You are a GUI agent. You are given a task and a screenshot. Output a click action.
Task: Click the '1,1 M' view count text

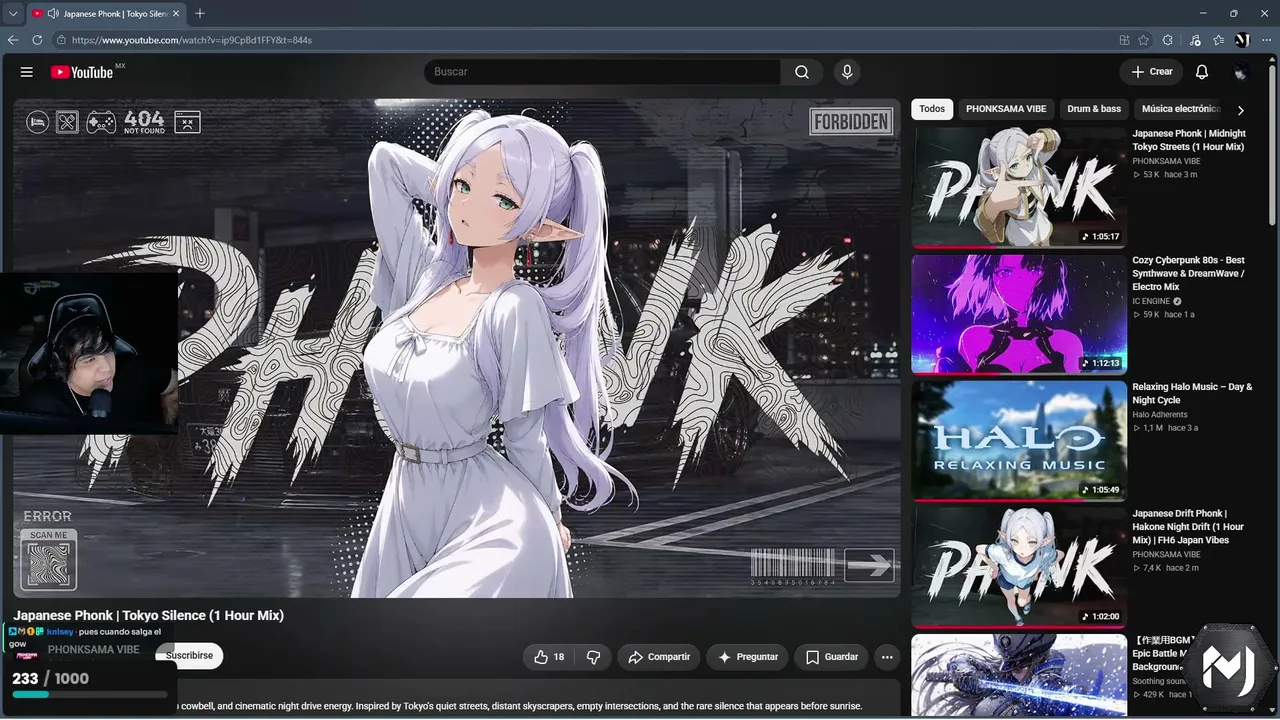1153,428
